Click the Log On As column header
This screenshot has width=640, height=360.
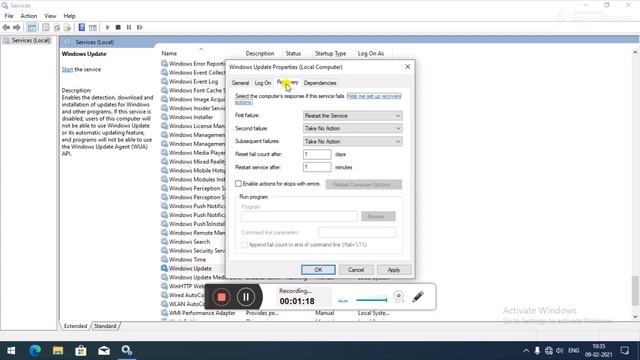point(371,53)
